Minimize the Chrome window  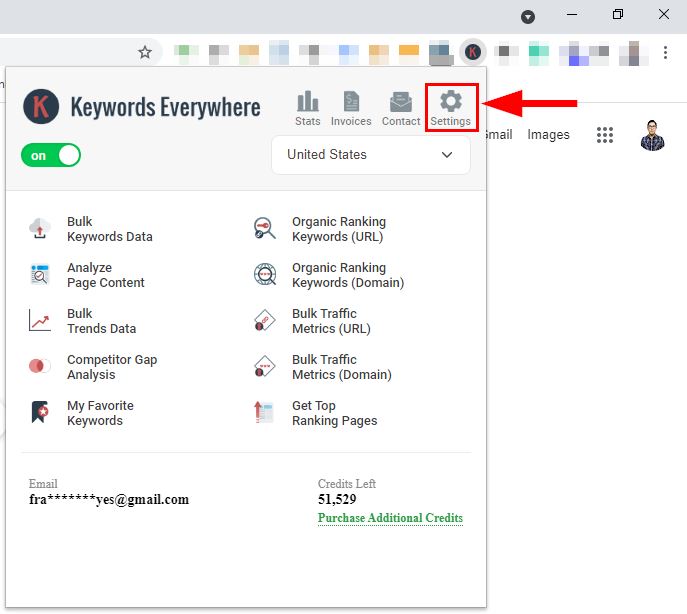pos(572,14)
